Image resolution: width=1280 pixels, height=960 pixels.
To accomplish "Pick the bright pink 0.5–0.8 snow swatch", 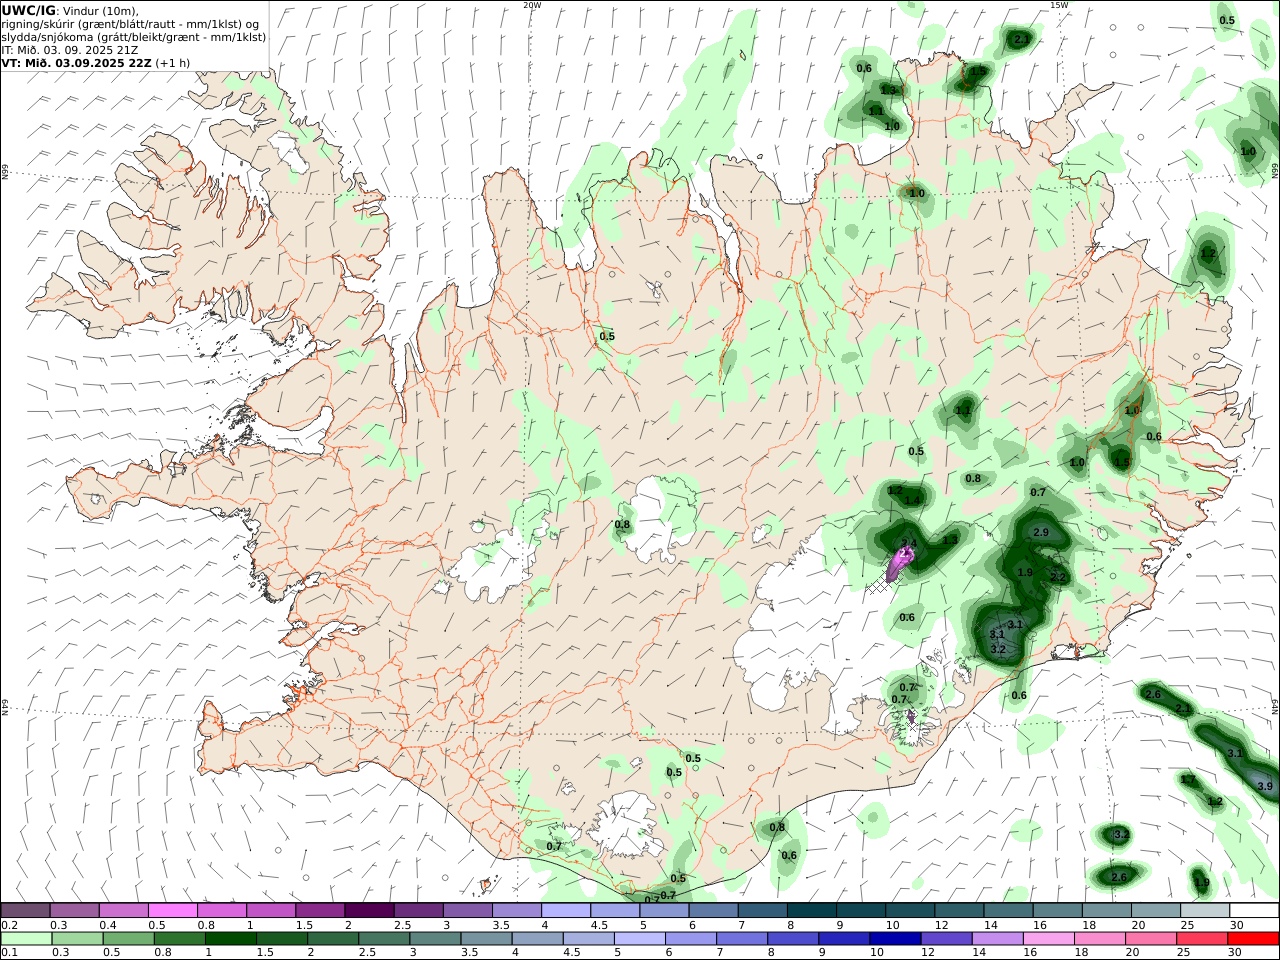I will [172, 911].
